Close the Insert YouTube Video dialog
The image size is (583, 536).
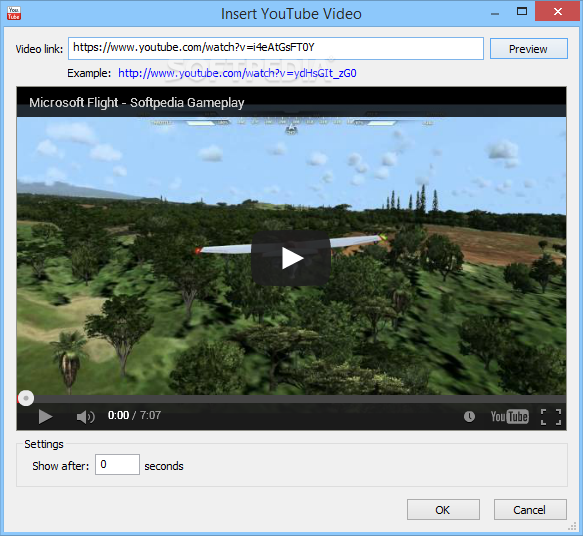[x=558, y=12]
